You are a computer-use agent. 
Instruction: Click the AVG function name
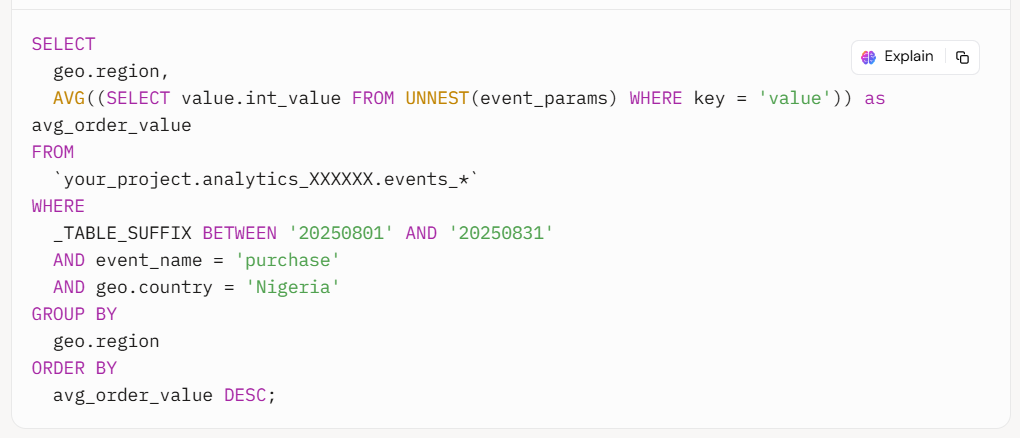pos(69,99)
